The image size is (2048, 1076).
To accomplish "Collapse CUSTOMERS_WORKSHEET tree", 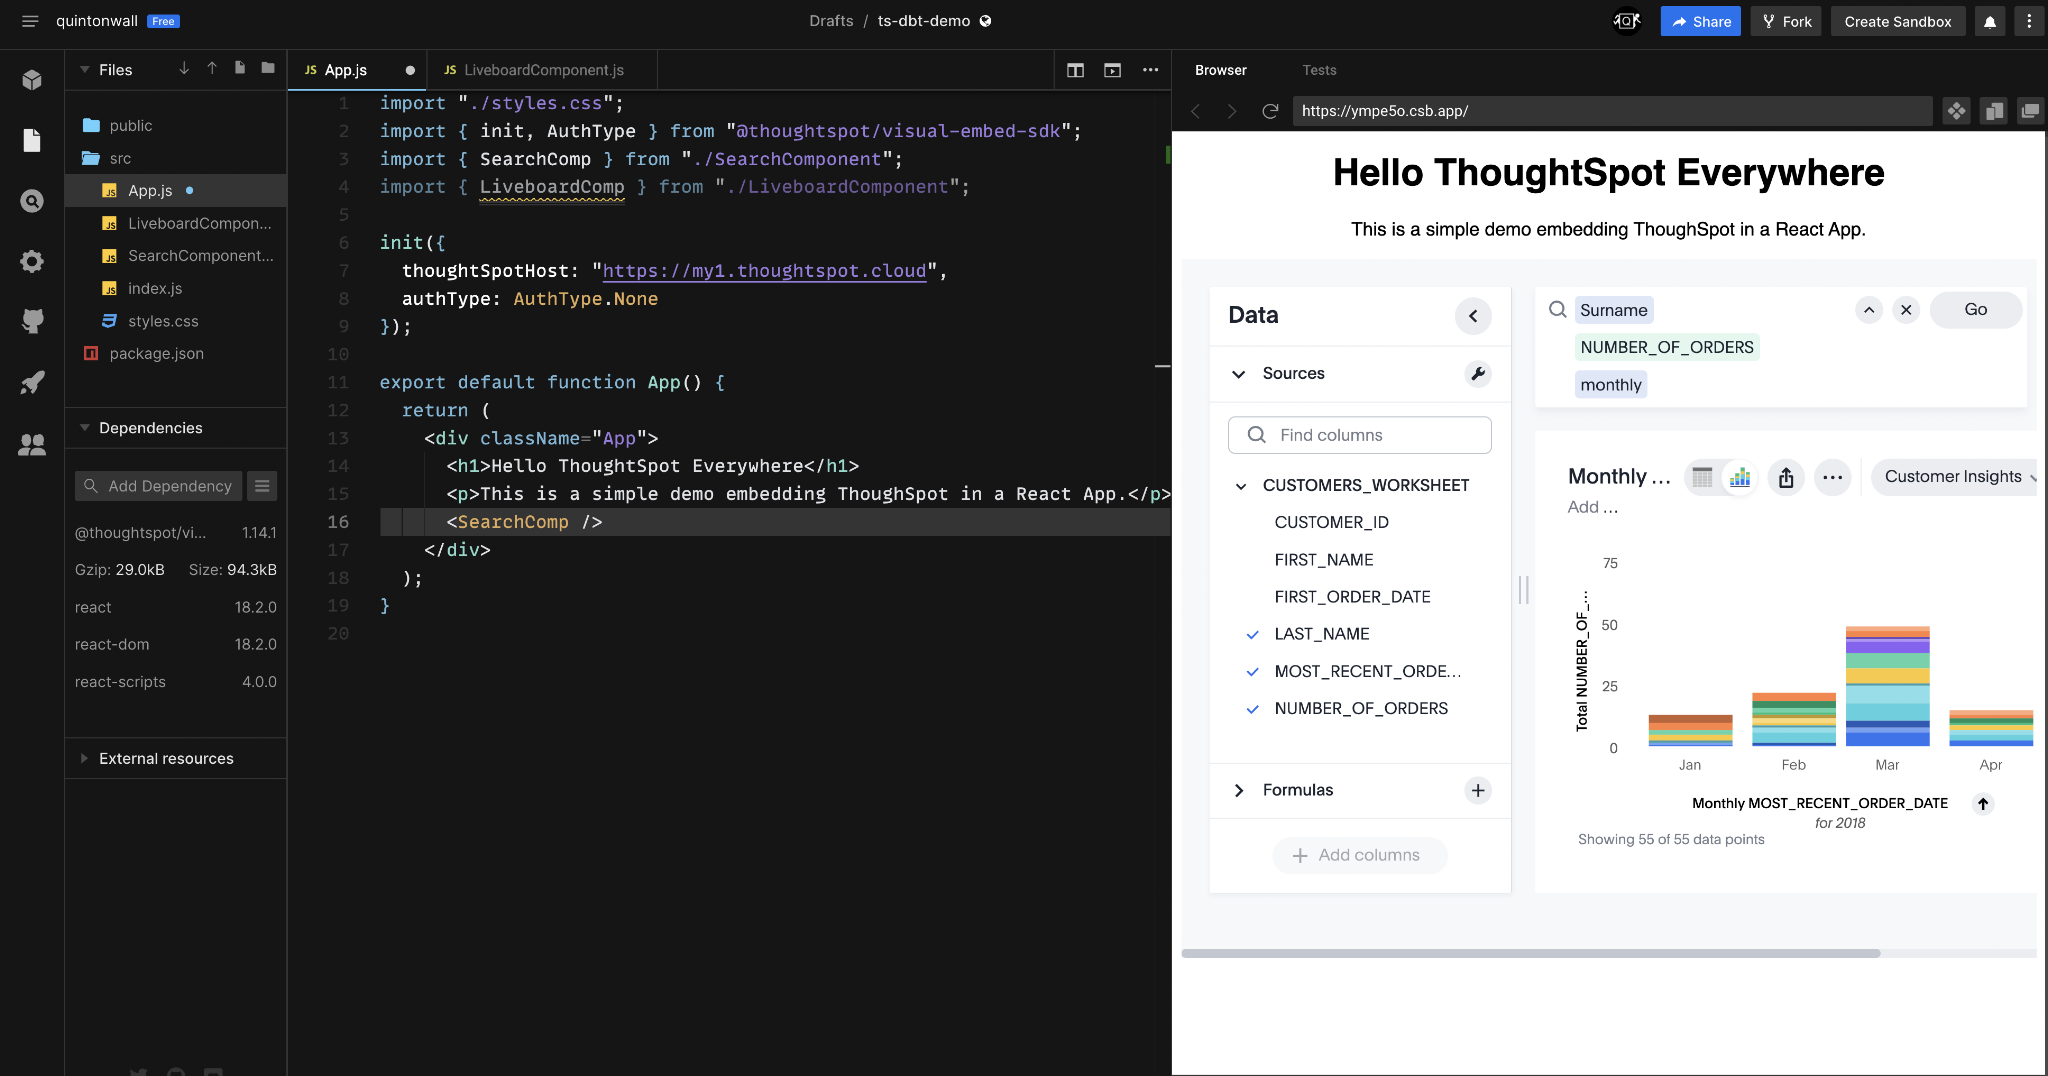I will tap(1241, 486).
